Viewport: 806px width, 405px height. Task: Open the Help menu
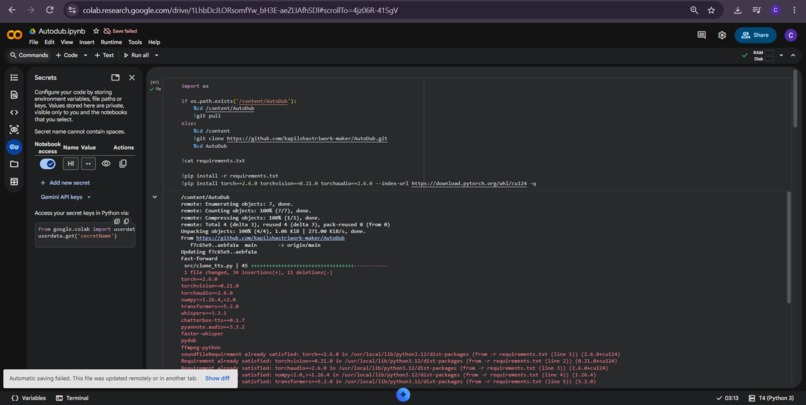[154, 42]
